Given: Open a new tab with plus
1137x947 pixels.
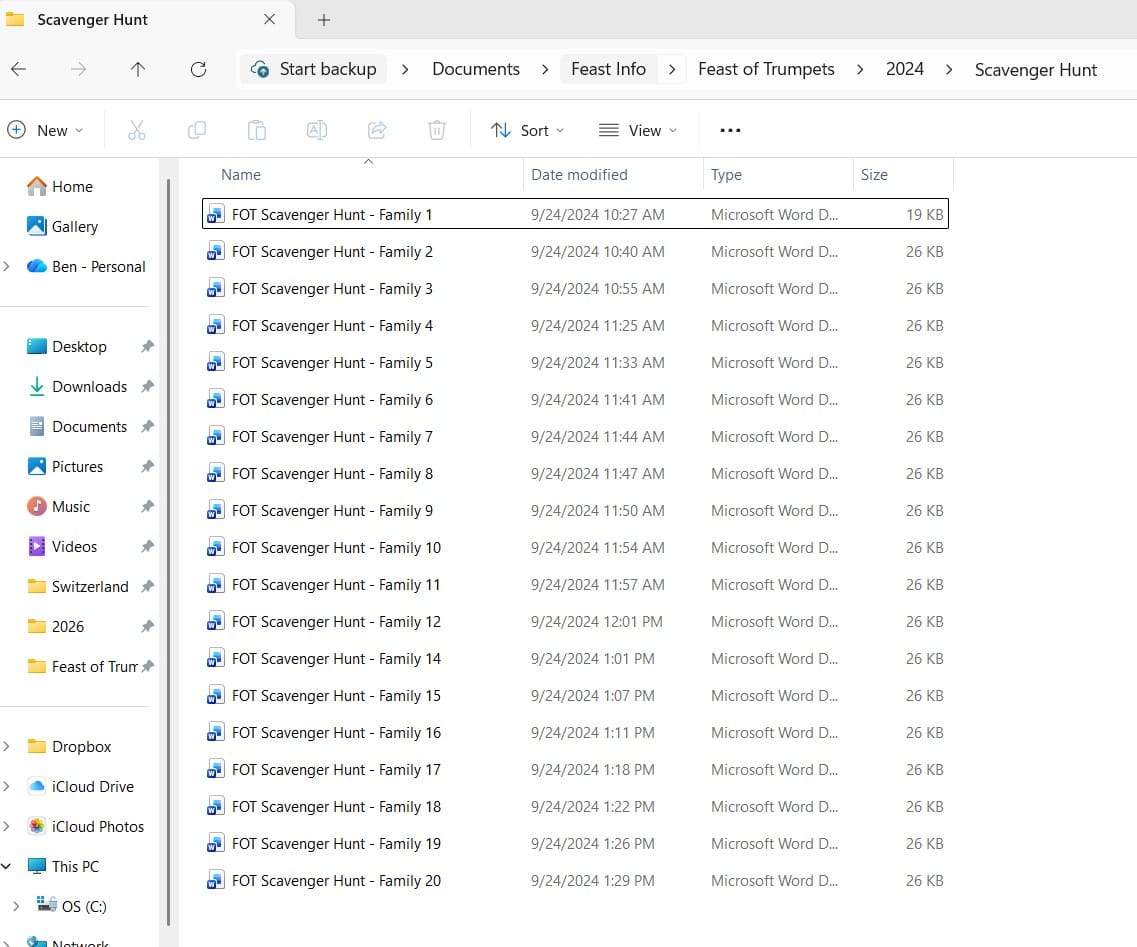Looking at the screenshot, I should click(x=324, y=20).
